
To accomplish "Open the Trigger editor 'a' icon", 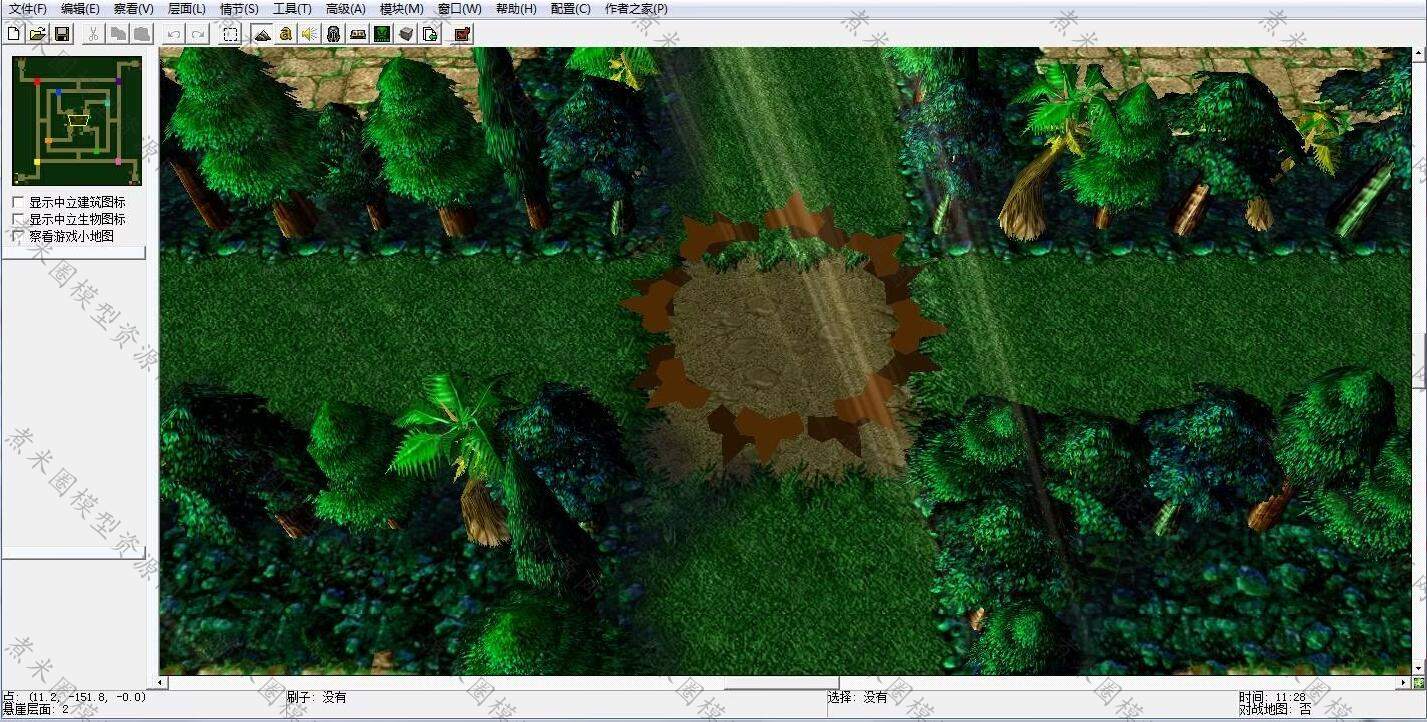I will (x=286, y=34).
